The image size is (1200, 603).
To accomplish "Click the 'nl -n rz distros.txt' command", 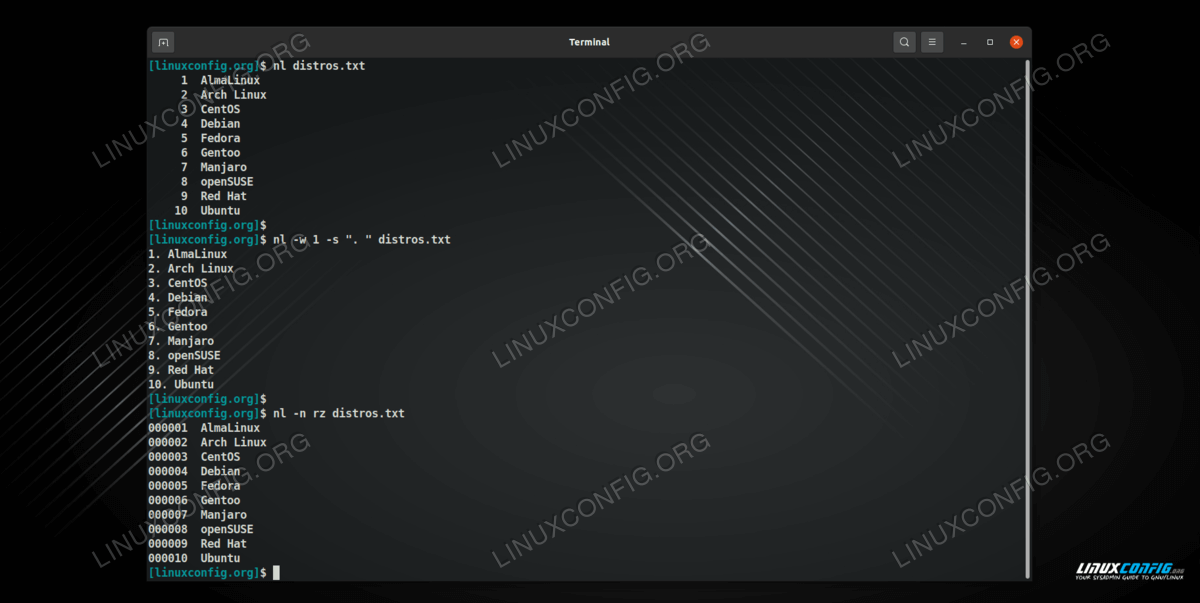I will [x=332, y=413].
